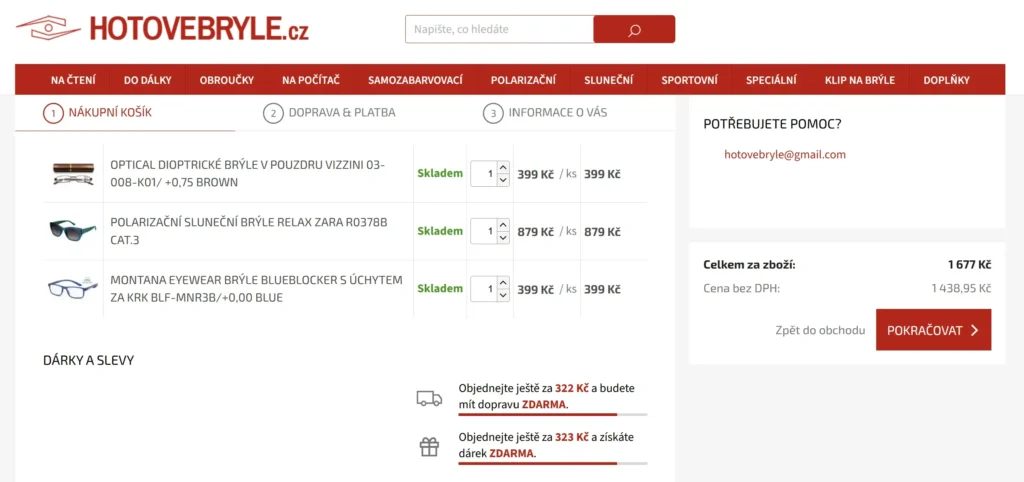
Task: Click the POTŘEBUJETE POMOC? heading
Action: click(772, 124)
